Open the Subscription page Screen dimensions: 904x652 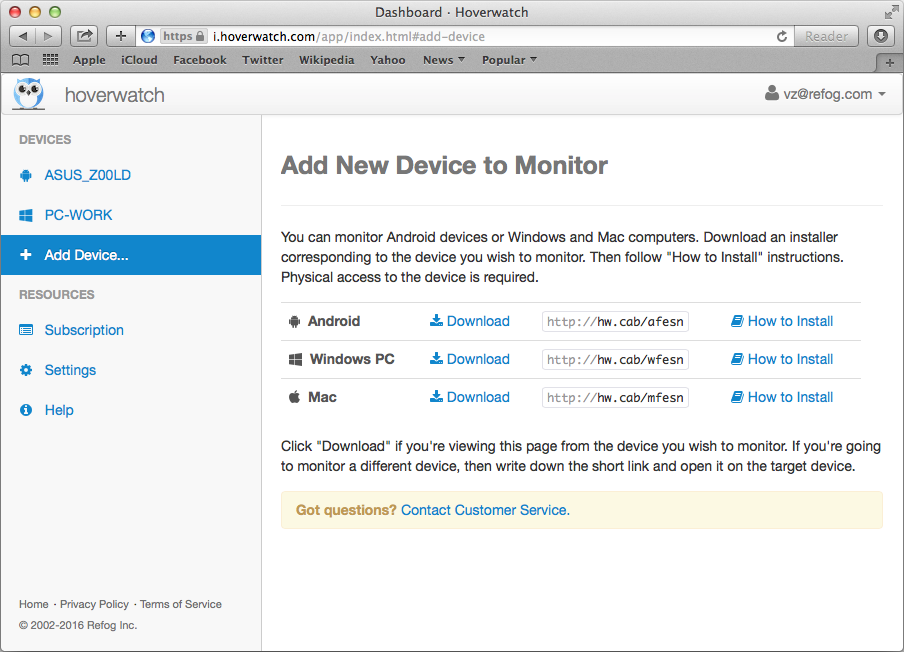pyautogui.click(x=131, y=330)
